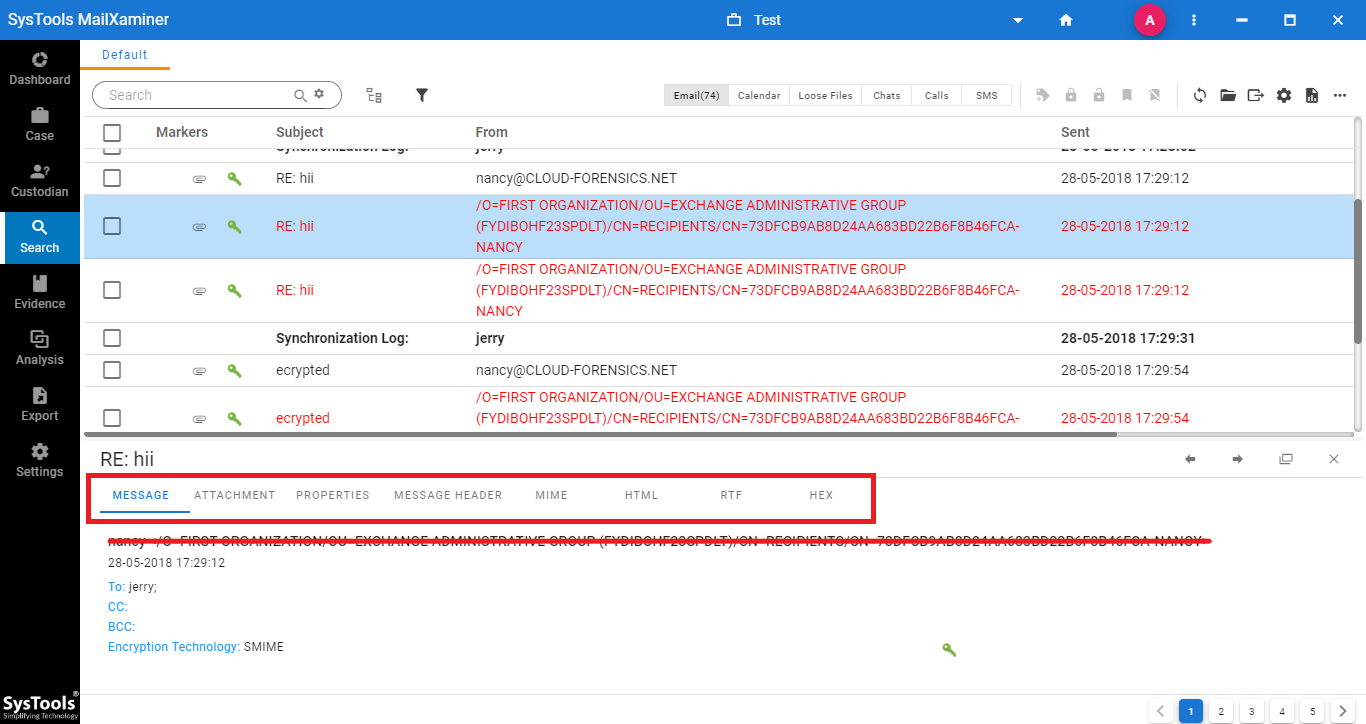Check the red ecrypted row checkbox

tap(112, 418)
